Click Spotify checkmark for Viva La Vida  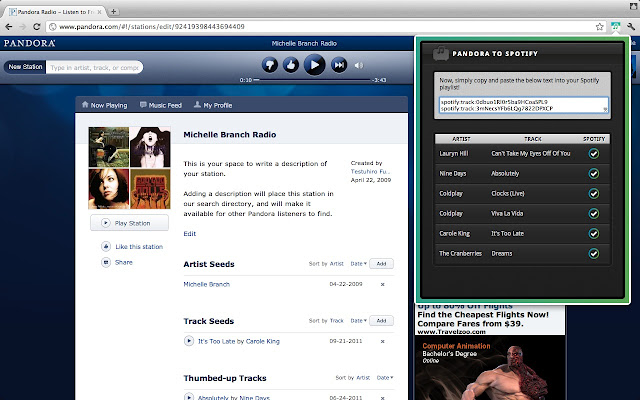coord(593,213)
